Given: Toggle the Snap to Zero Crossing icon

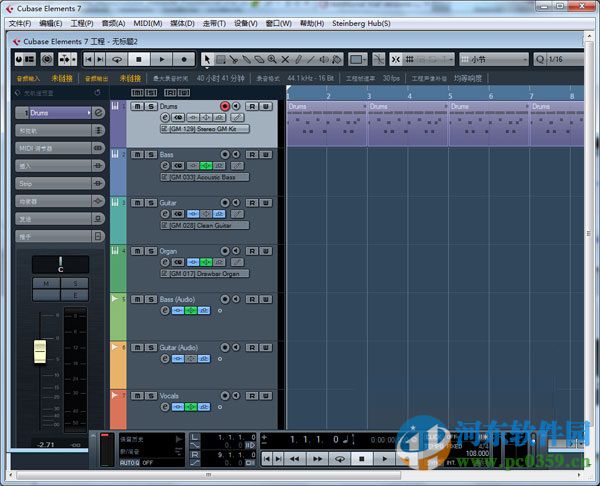Looking at the screenshot, I should coord(378,59).
